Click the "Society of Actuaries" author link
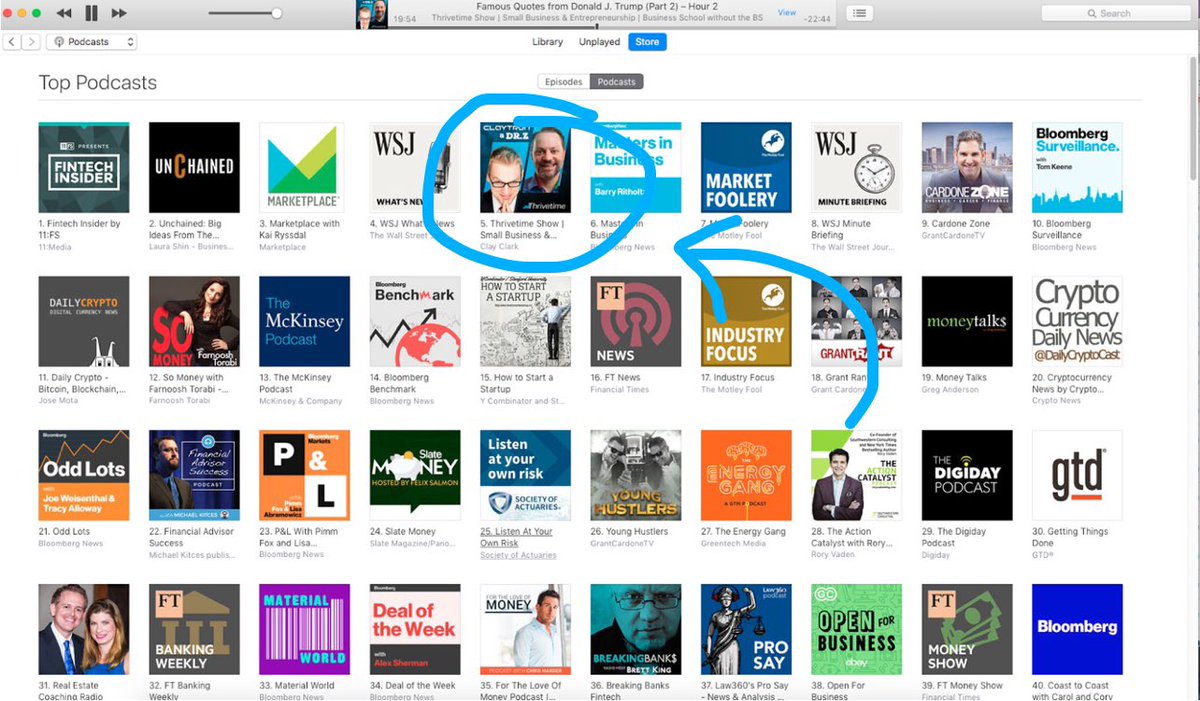Image resolution: width=1200 pixels, height=701 pixels. [520, 555]
